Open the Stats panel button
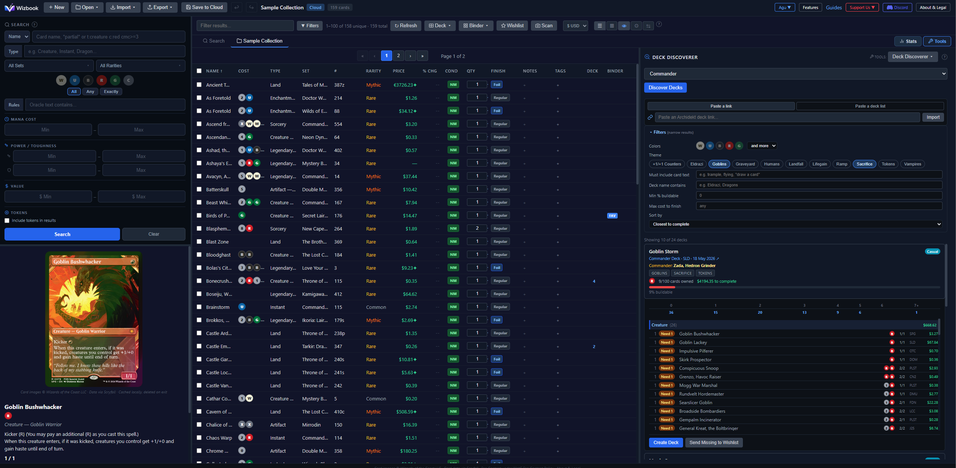 pos(908,41)
